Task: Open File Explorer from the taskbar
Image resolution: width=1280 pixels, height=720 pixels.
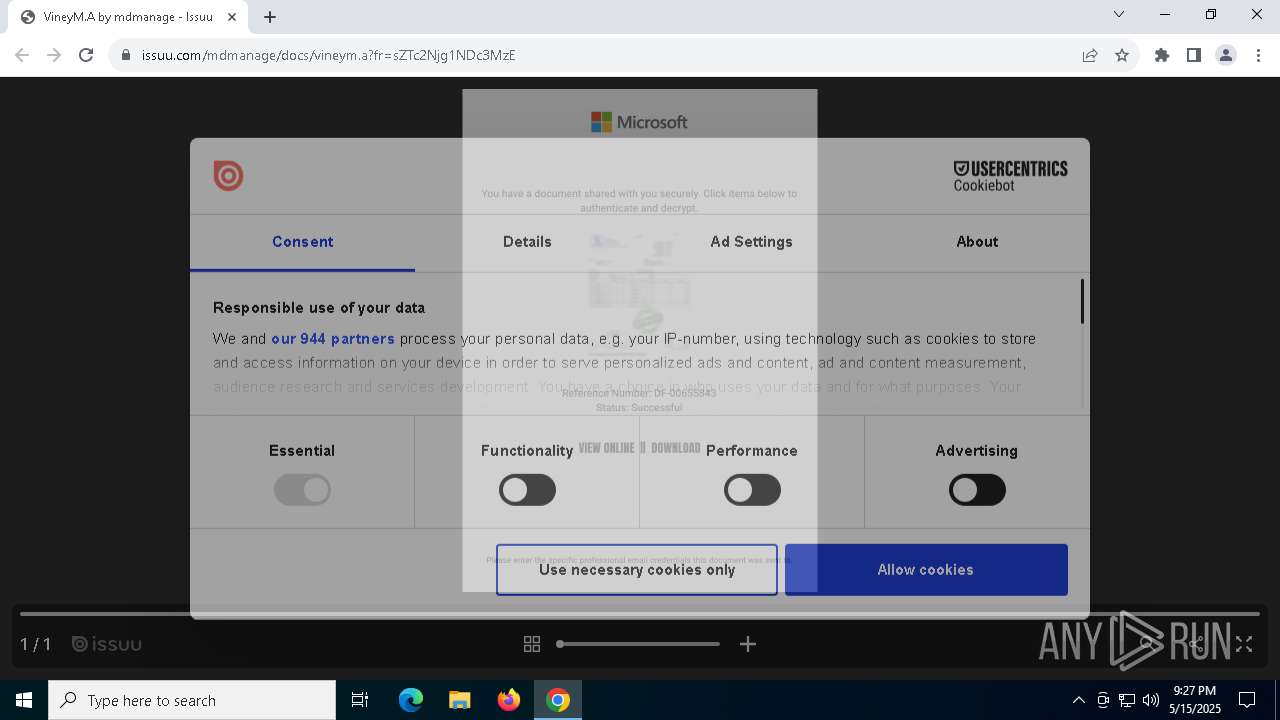Action: tap(459, 700)
